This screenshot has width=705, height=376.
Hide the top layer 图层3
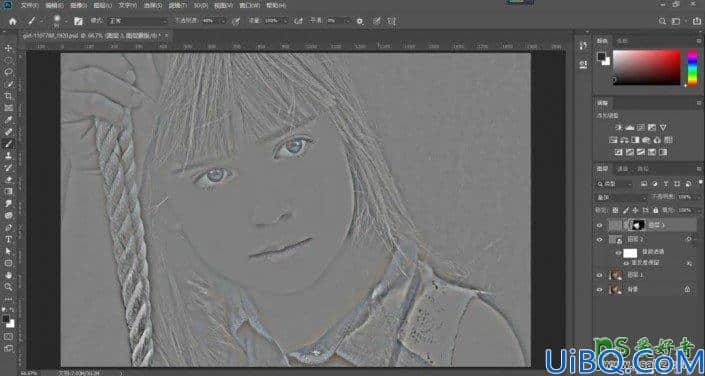599,226
